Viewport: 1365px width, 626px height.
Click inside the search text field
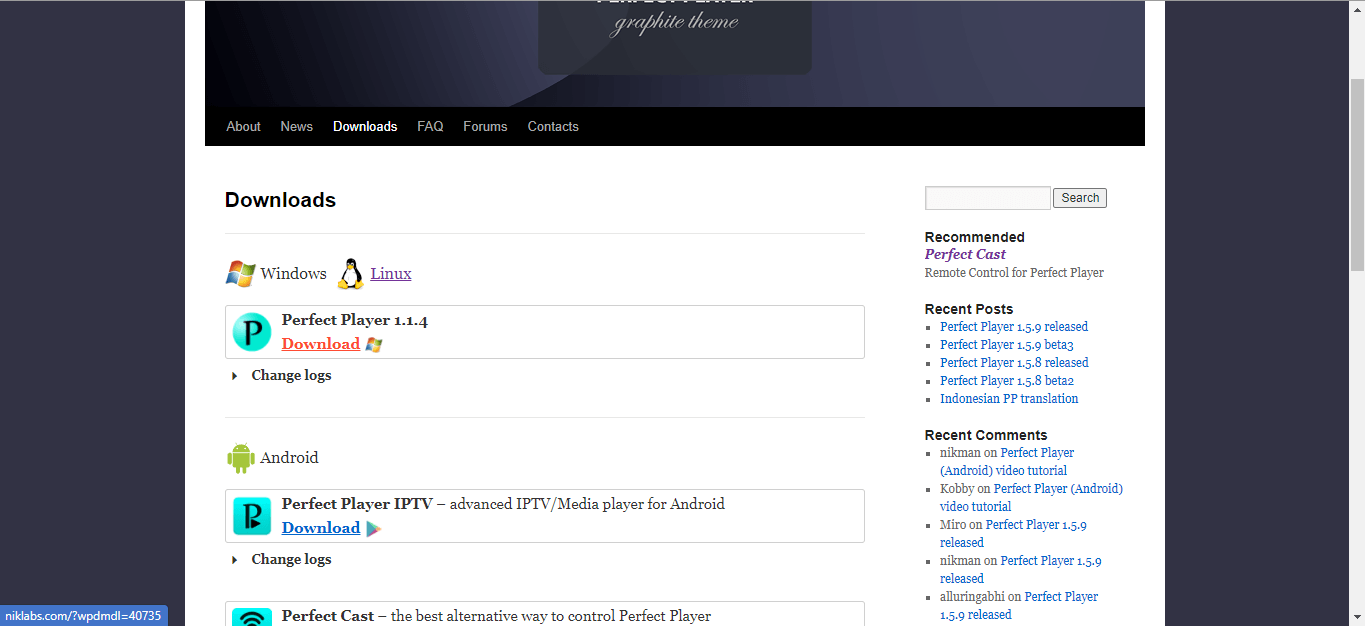coord(987,198)
